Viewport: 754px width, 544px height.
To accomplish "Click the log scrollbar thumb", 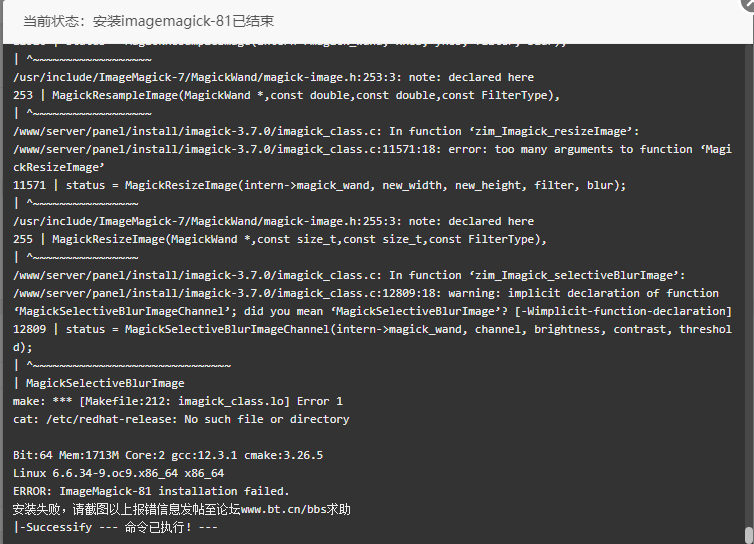I will click(x=749, y=535).
